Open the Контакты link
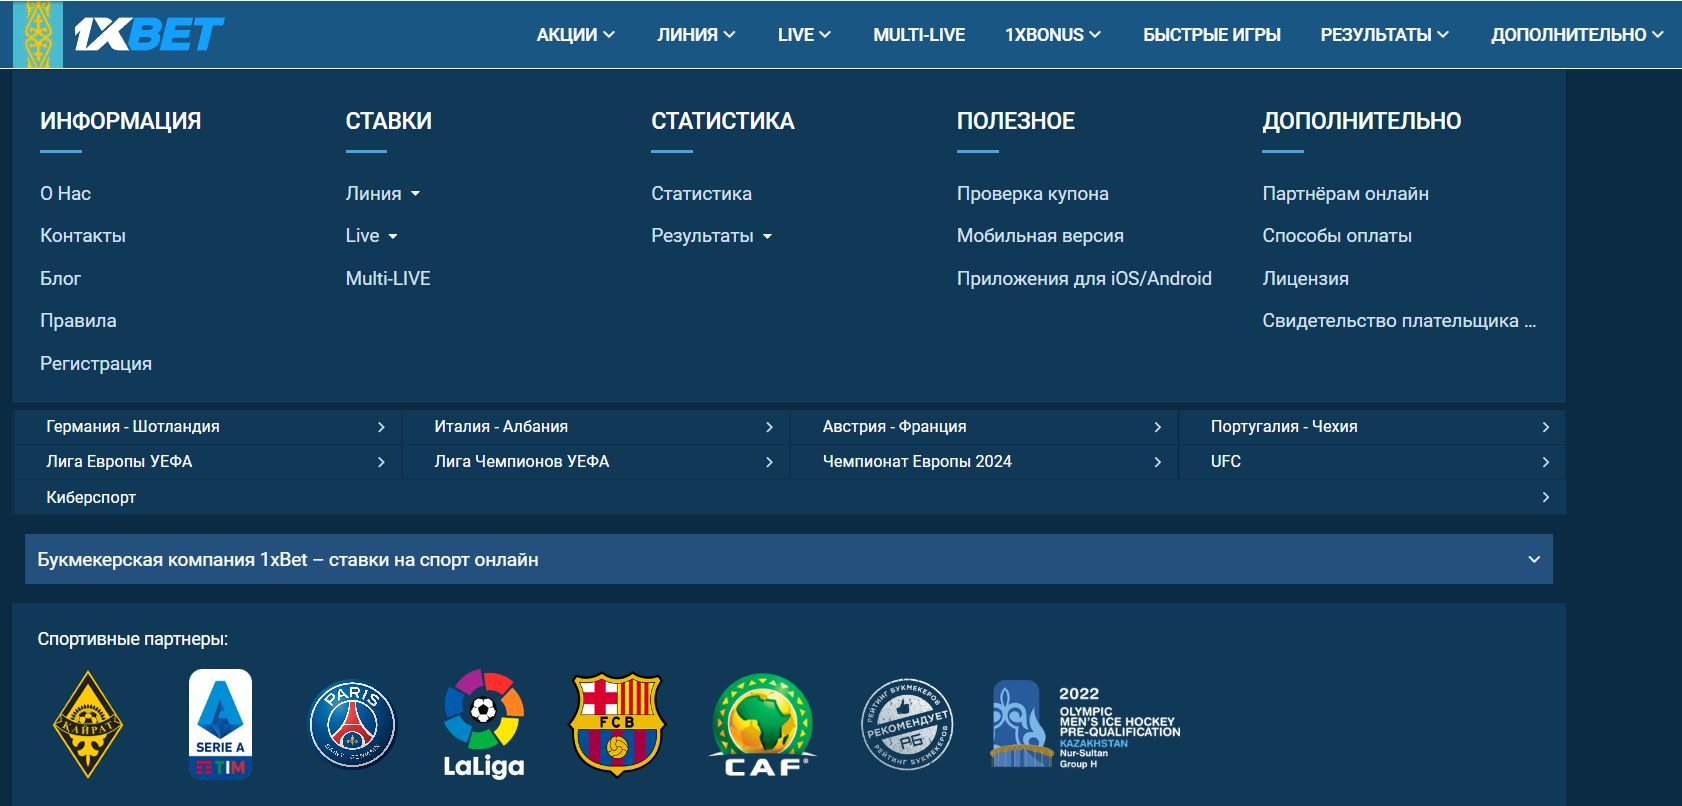This screenshot has height=806, width=1682. coord(83,236)
